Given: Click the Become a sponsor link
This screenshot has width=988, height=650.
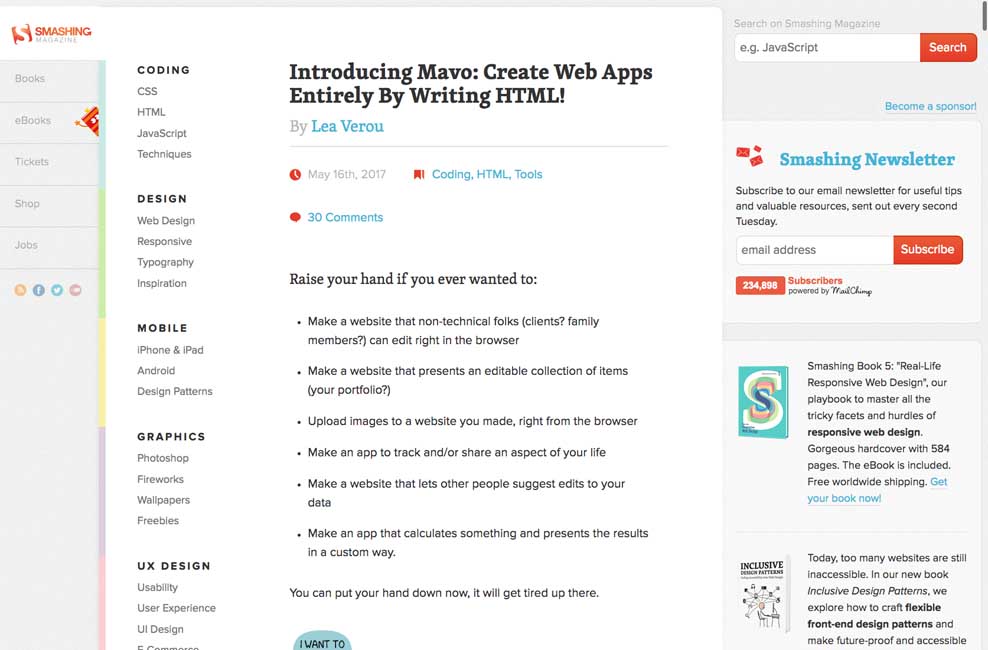Looking at the screenshot, I should (930, 106).
